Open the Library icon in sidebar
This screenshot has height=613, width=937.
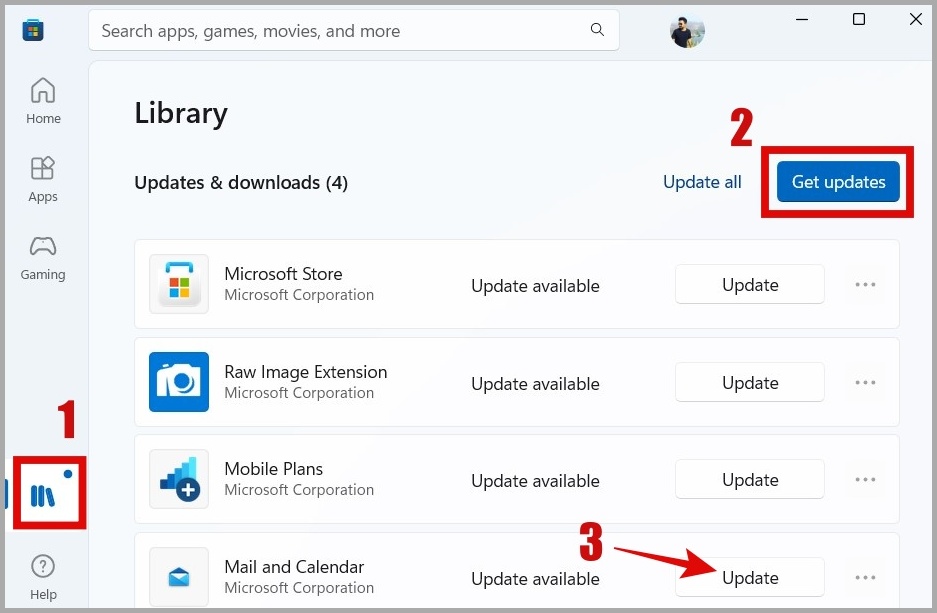pos(42,494)
